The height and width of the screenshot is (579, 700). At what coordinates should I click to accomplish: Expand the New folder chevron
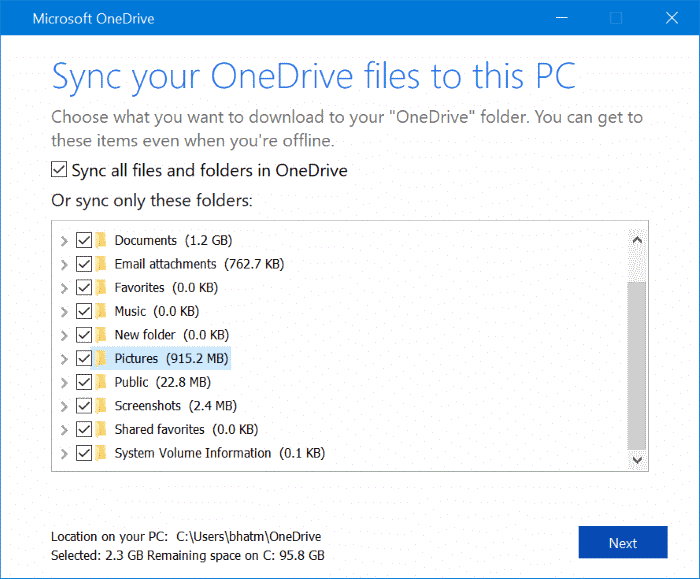tap(64, 336)
